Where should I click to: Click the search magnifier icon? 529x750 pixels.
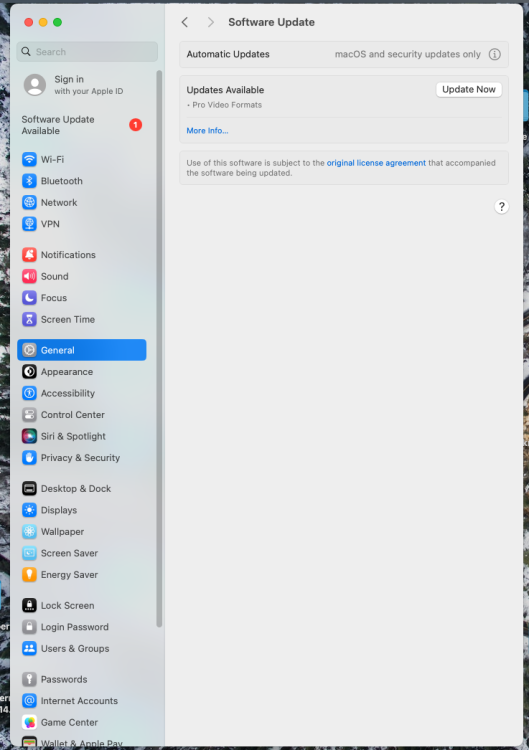tap(26, 52)
